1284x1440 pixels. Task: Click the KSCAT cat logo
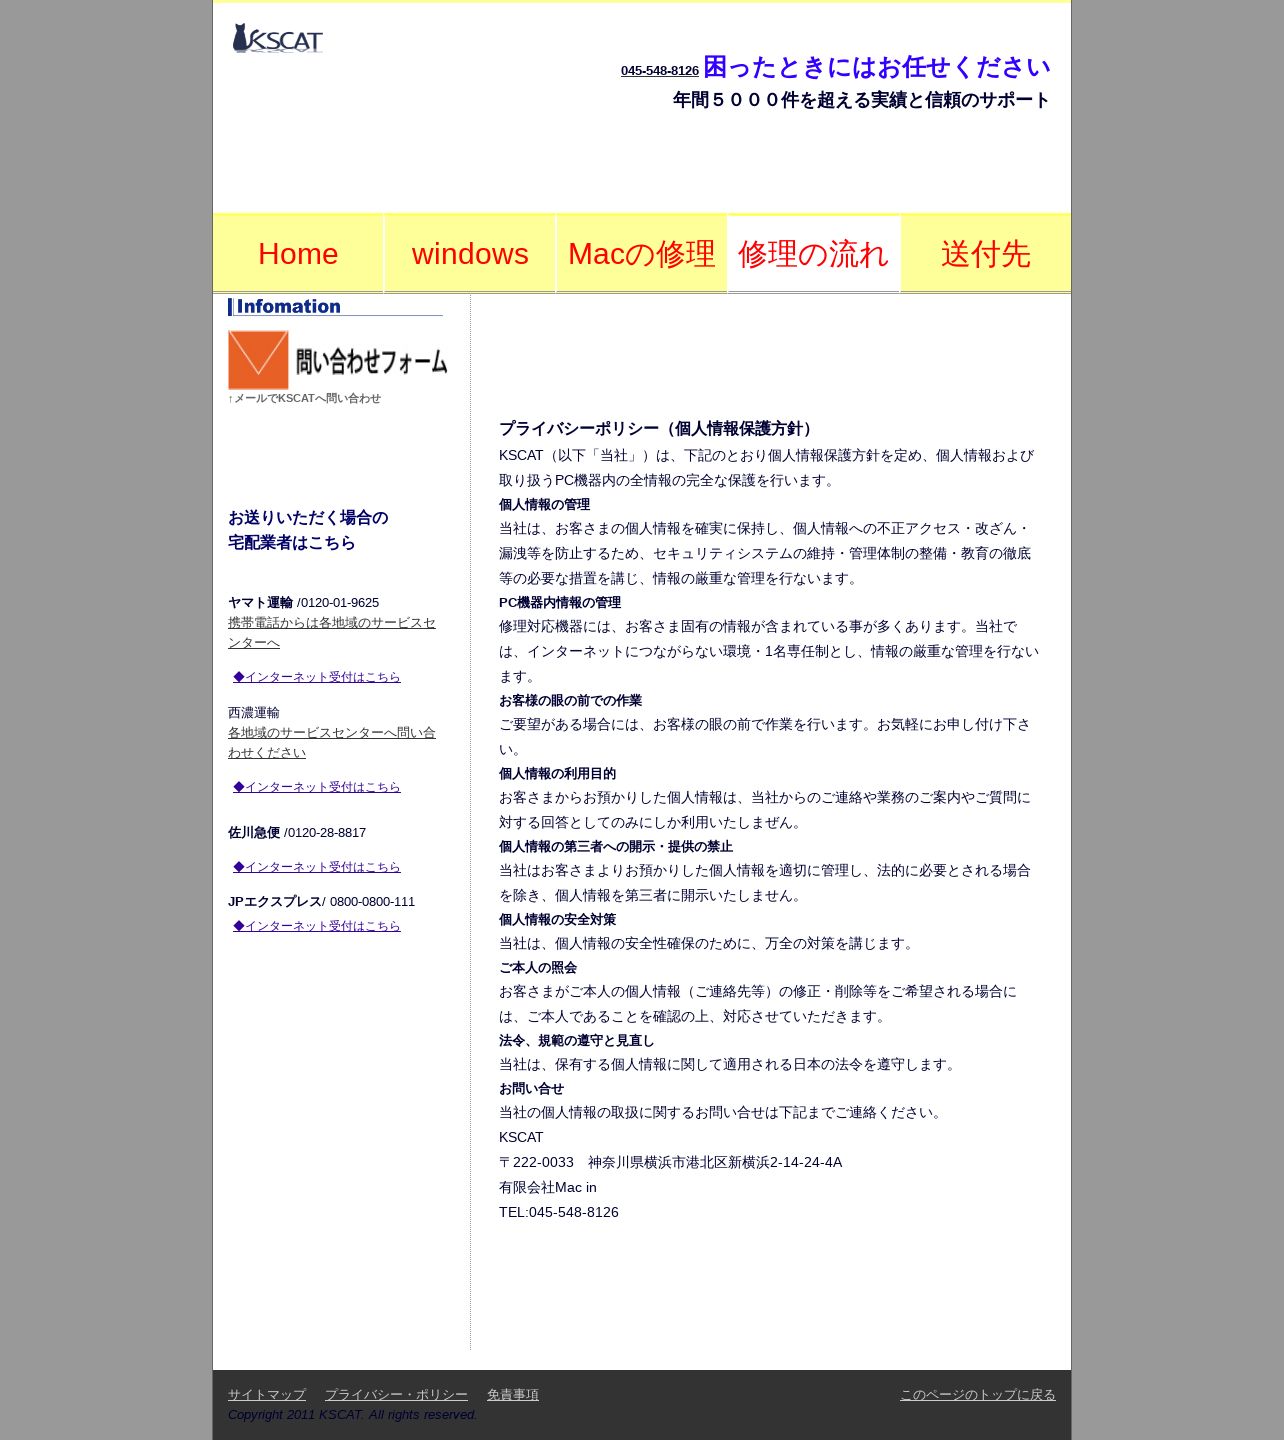(x=277, y=38)
